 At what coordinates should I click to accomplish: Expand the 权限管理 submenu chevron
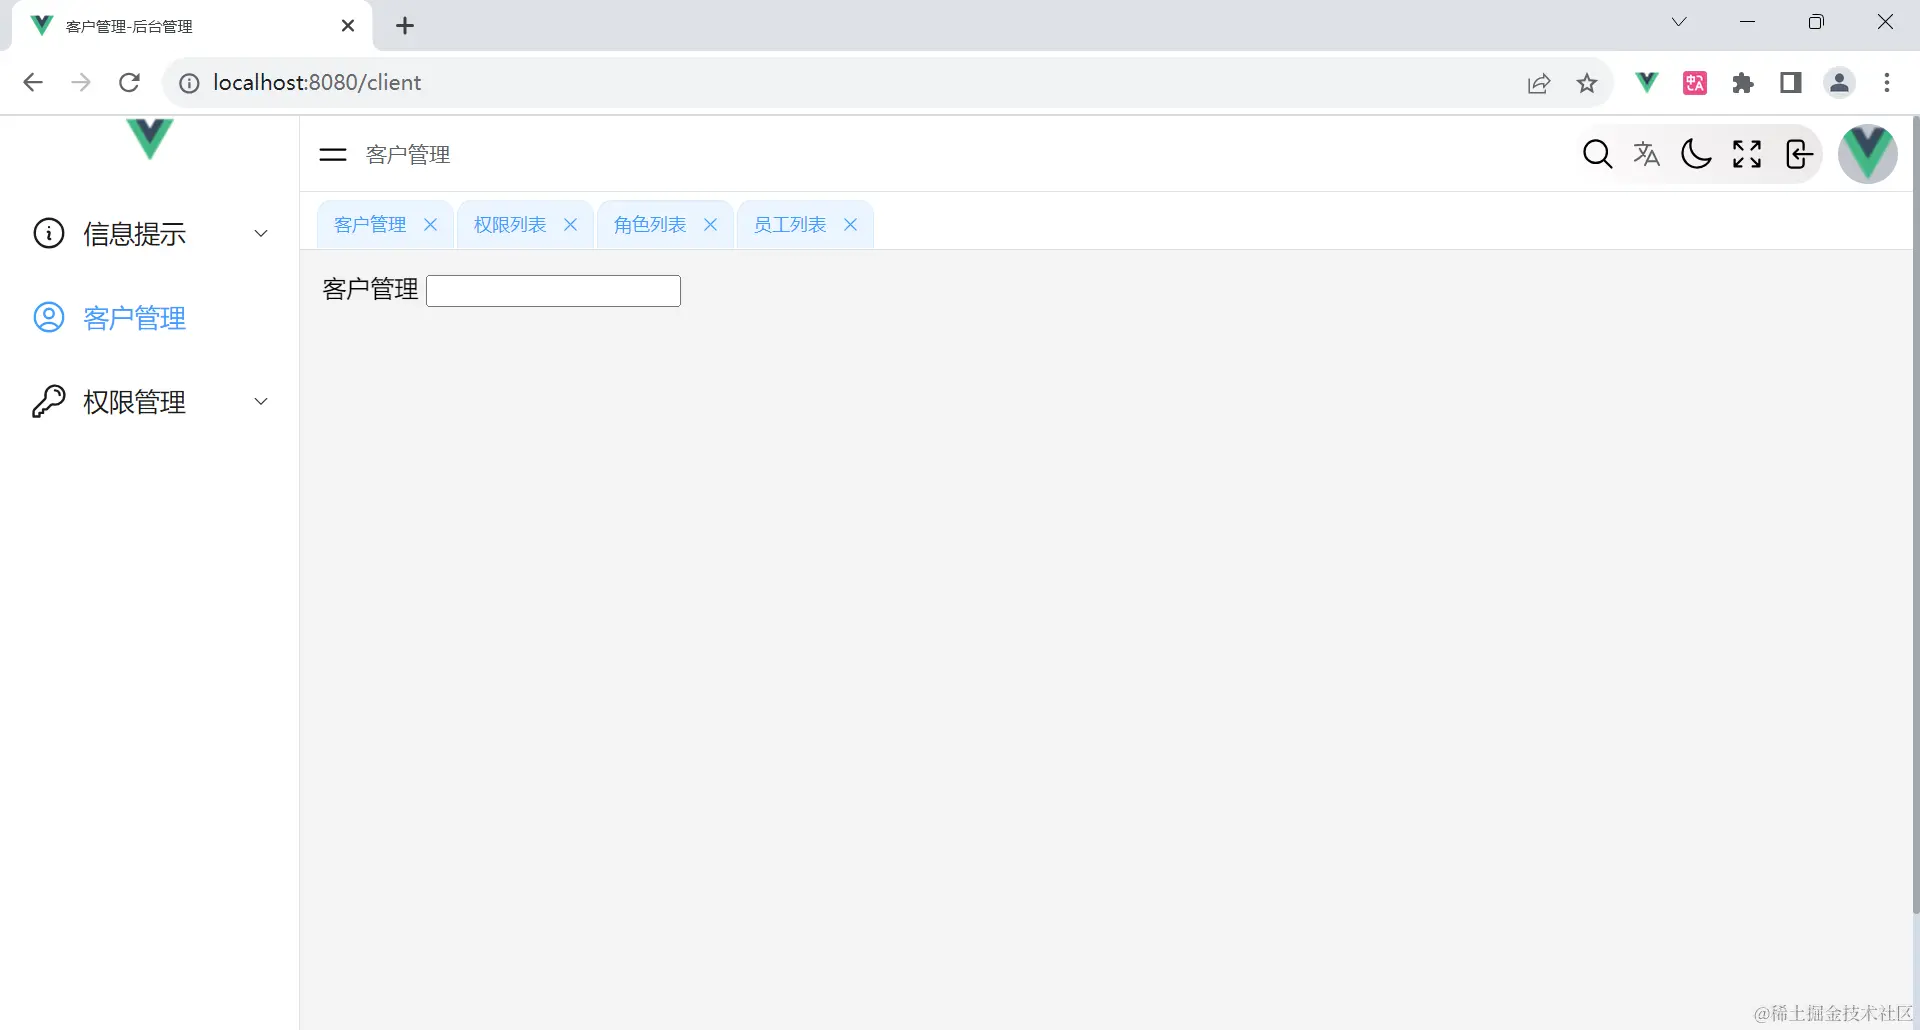click(261, 401)
